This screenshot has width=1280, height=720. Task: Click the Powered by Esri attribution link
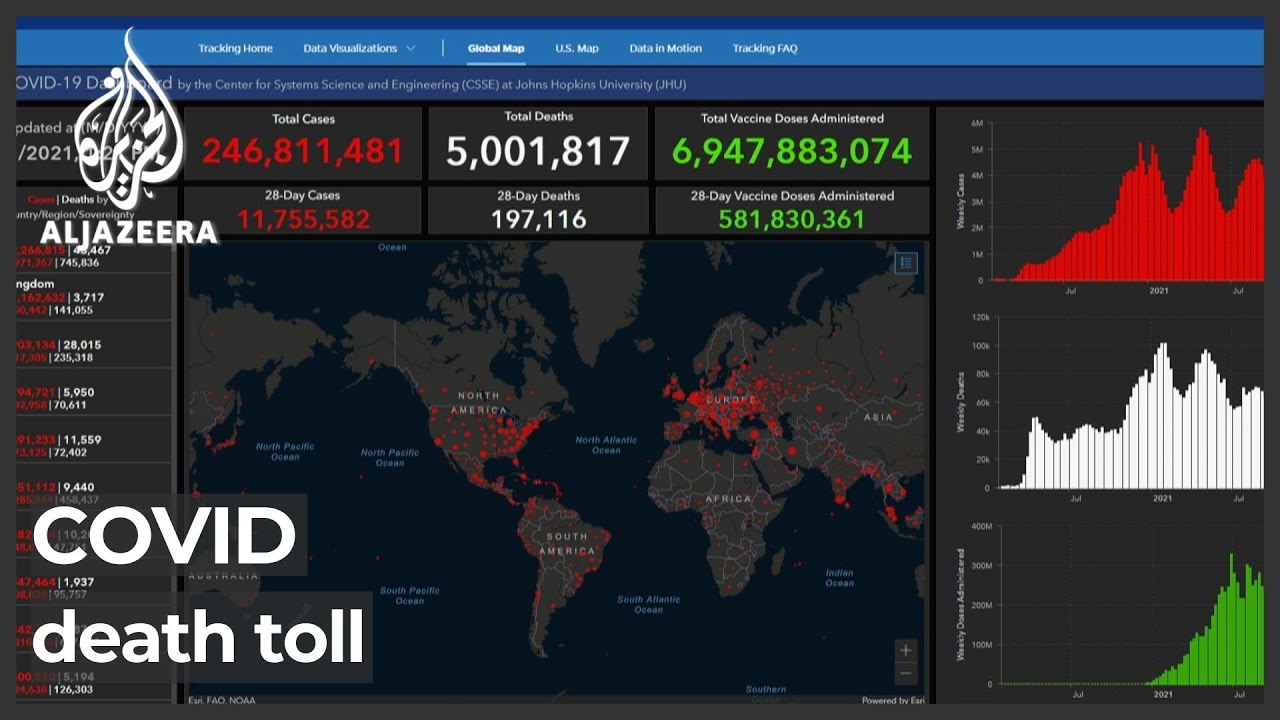pyautogui.click(x=893, y=700)
